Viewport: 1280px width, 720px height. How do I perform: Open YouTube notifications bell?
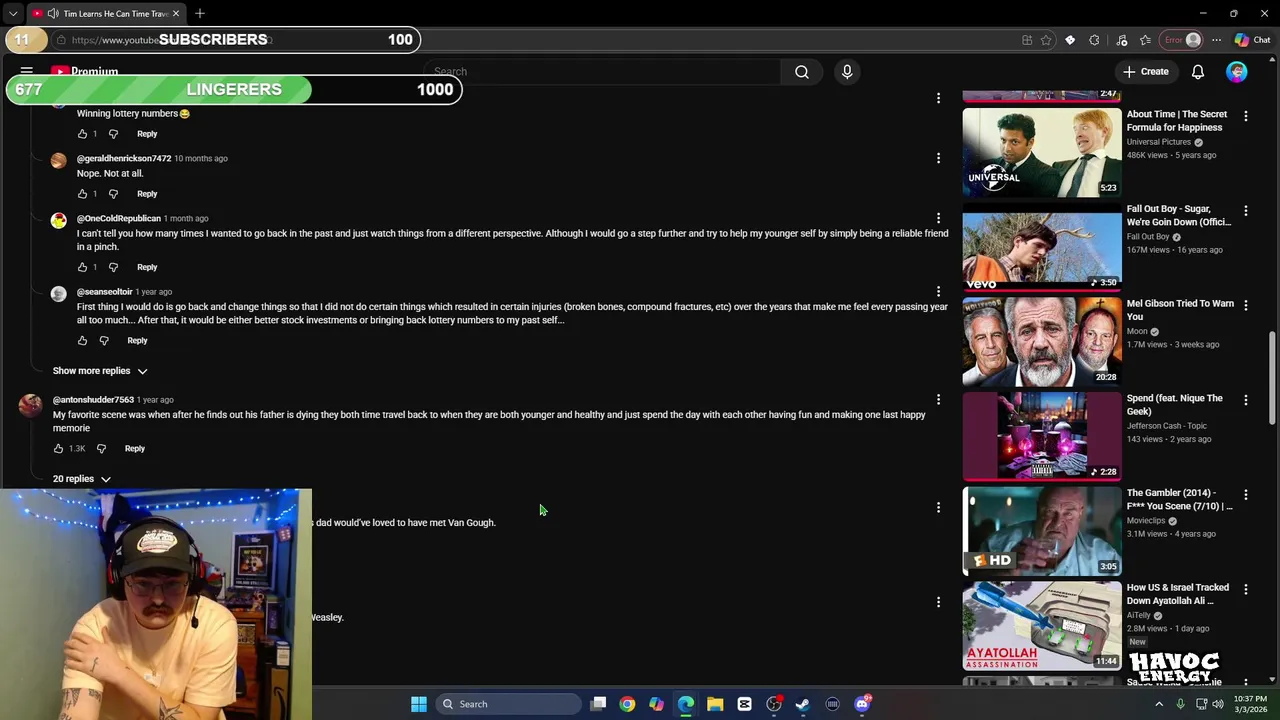pyautogui.click(x=1198, y=72)
